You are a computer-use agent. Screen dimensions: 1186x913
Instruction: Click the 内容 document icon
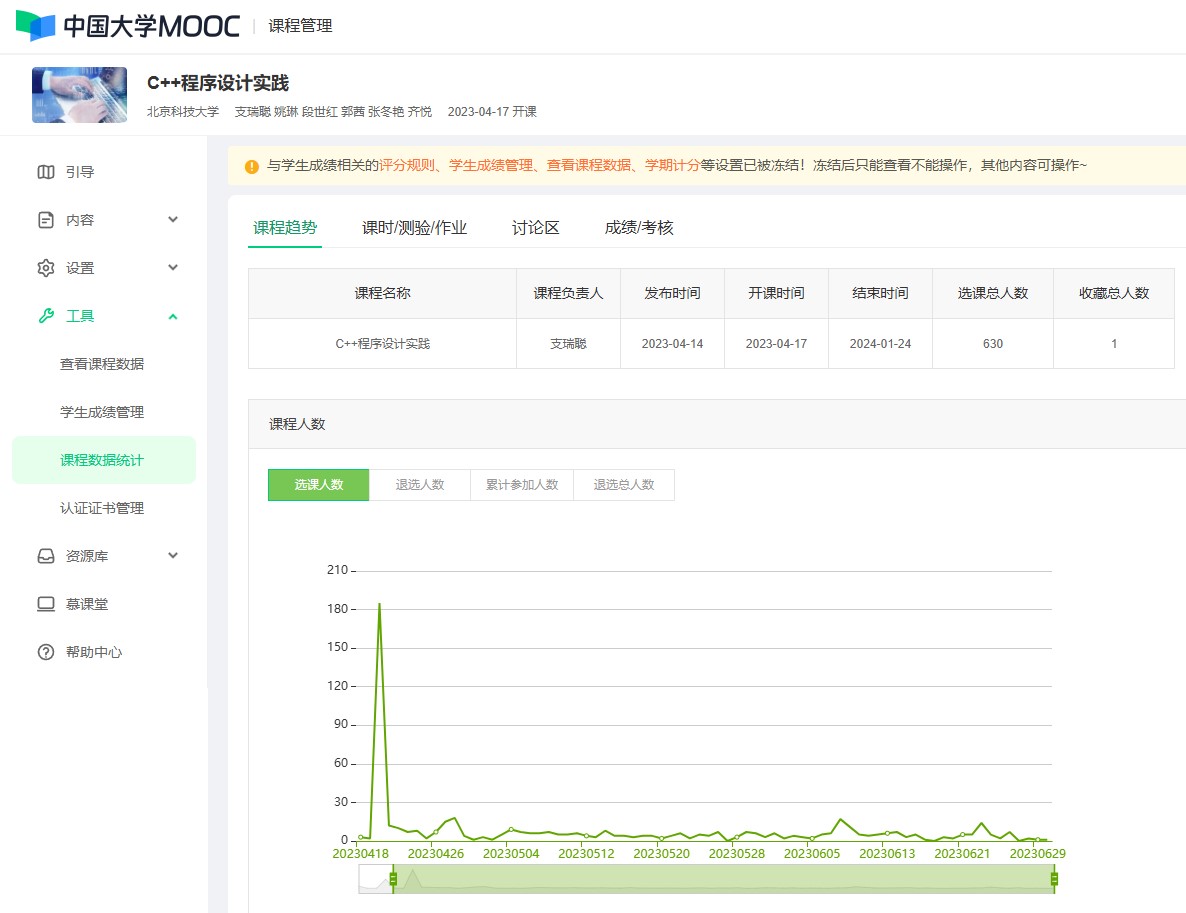click(x=46, y=220)
